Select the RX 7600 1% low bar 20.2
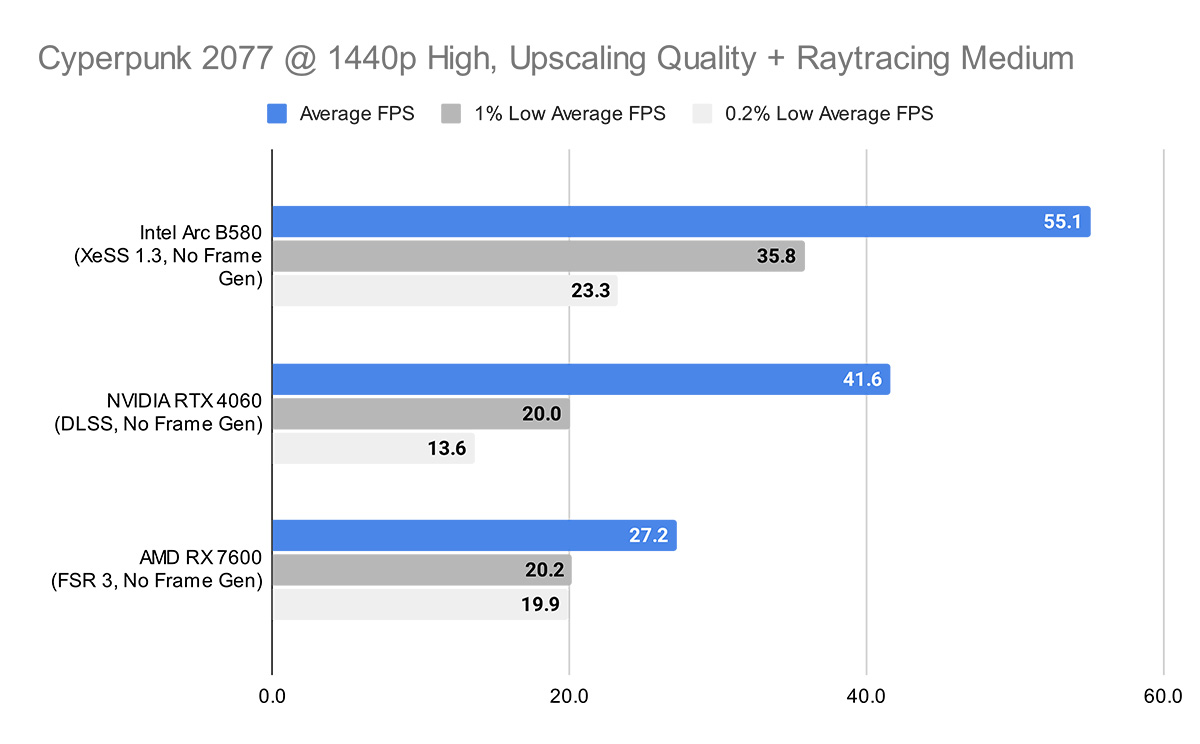This screenshot has height=744, width=1200. coord(423,570)
